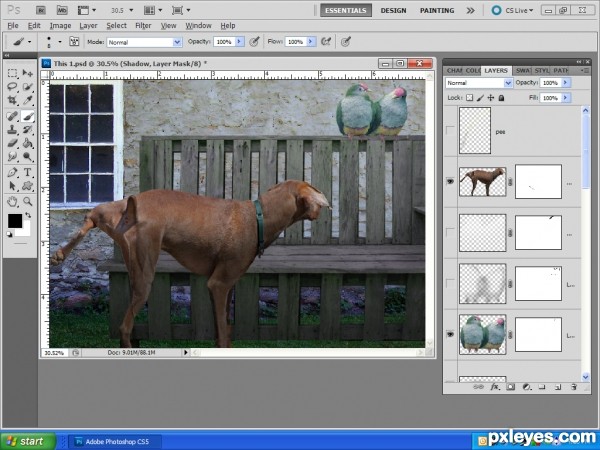Select the Dodge tool

(28, 157)
